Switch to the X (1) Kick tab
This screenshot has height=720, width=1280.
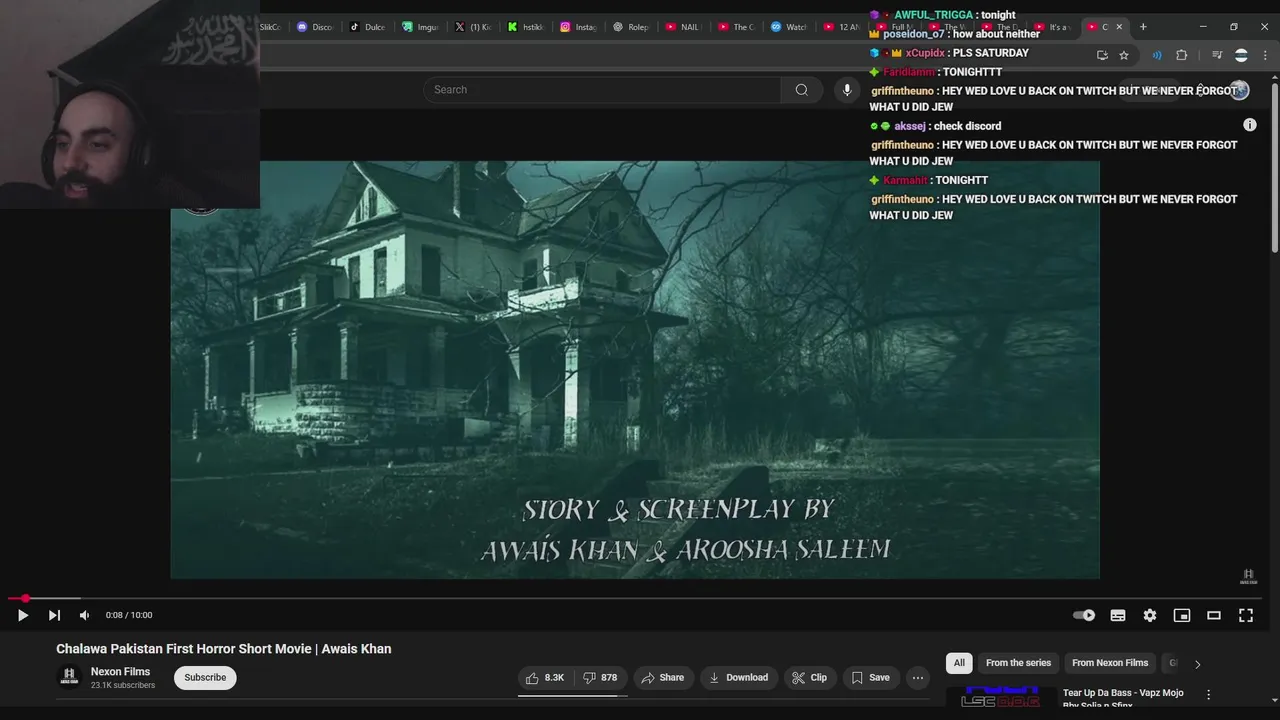[x=474, y=27]
